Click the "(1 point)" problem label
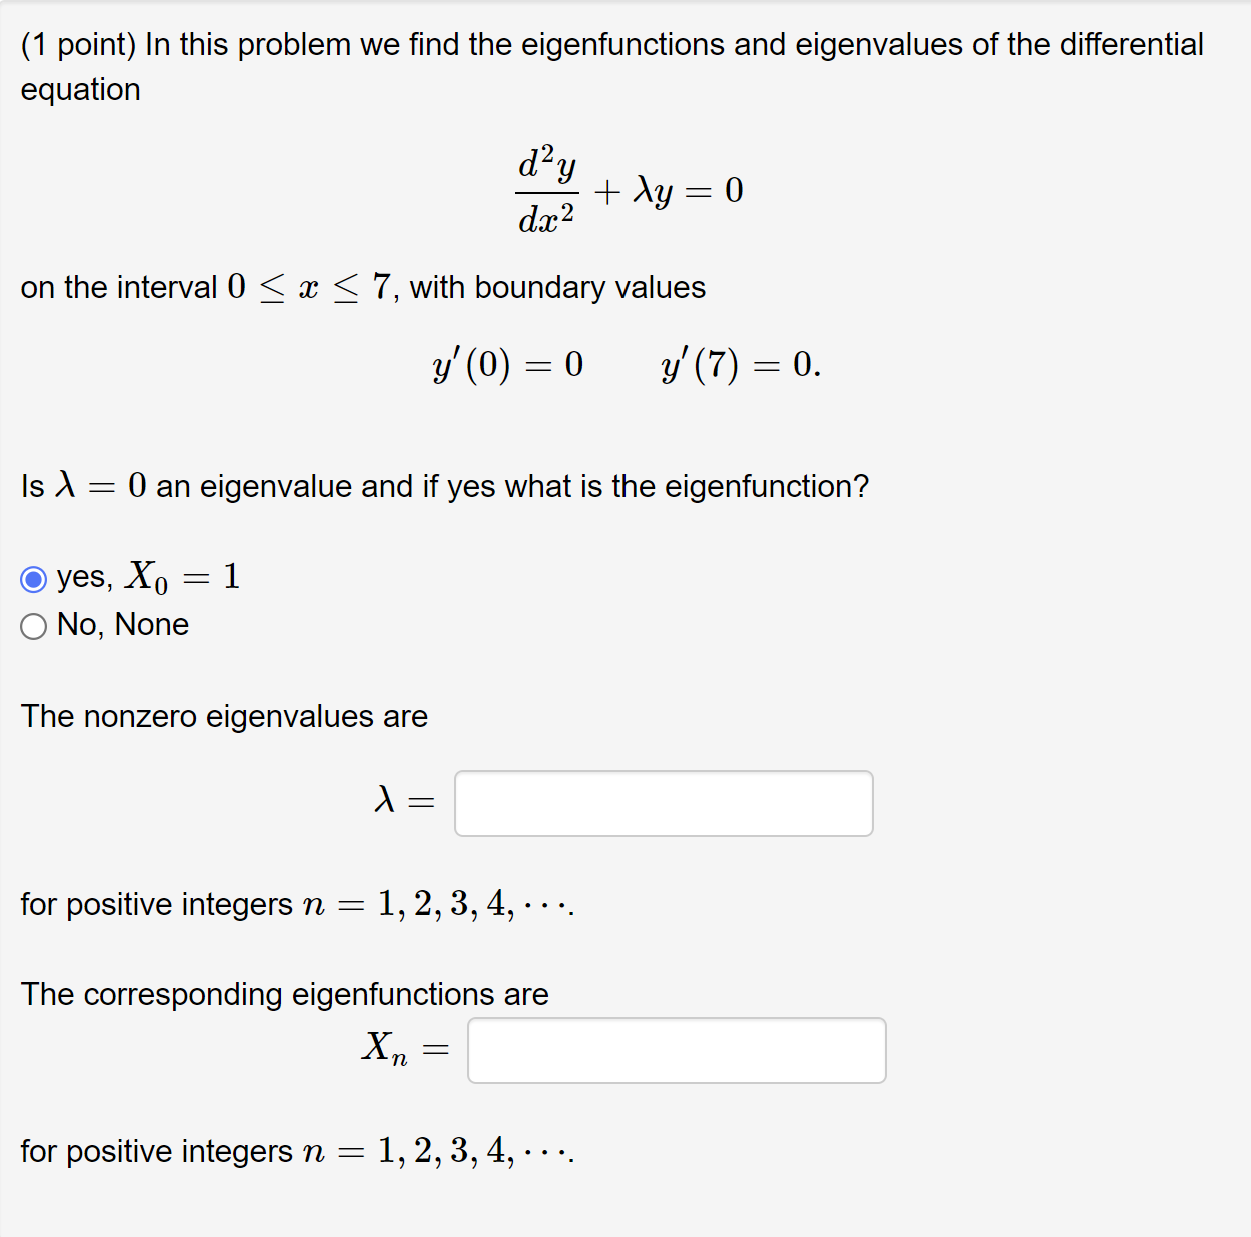The image size is (1251, 1237). 78,44
